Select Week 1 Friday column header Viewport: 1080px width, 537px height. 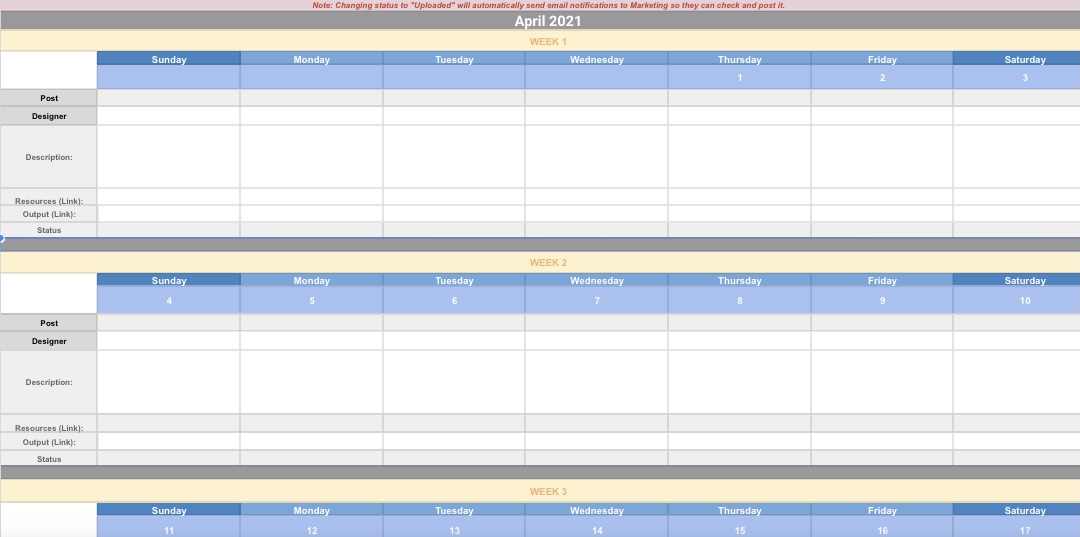(x=882, y=59)
